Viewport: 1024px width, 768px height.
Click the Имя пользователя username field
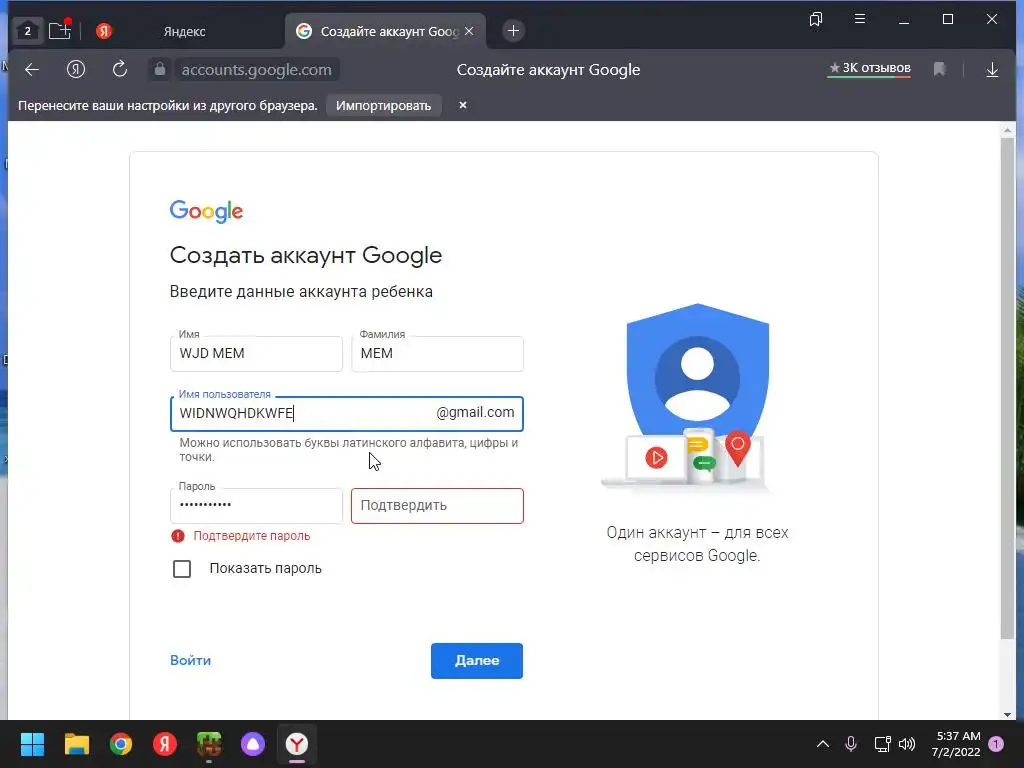click(x=347, y=413)
